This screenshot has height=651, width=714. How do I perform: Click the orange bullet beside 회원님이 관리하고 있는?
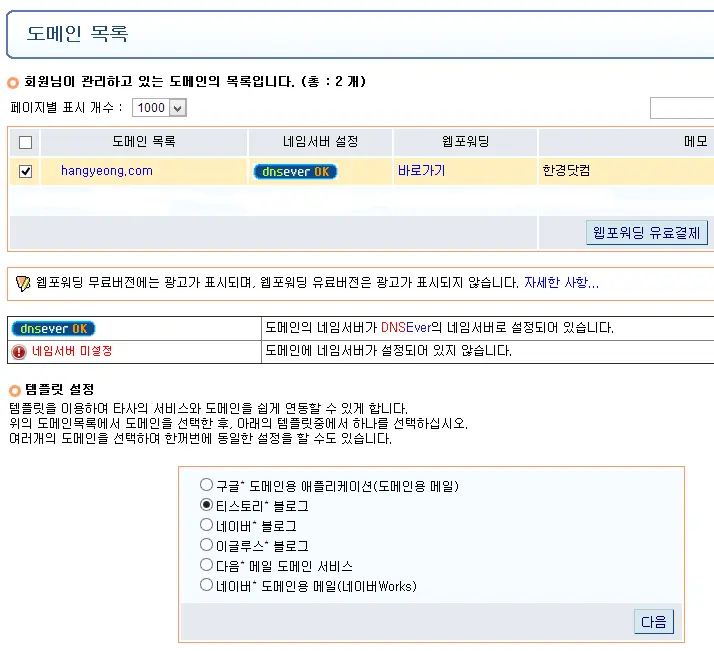13,83
